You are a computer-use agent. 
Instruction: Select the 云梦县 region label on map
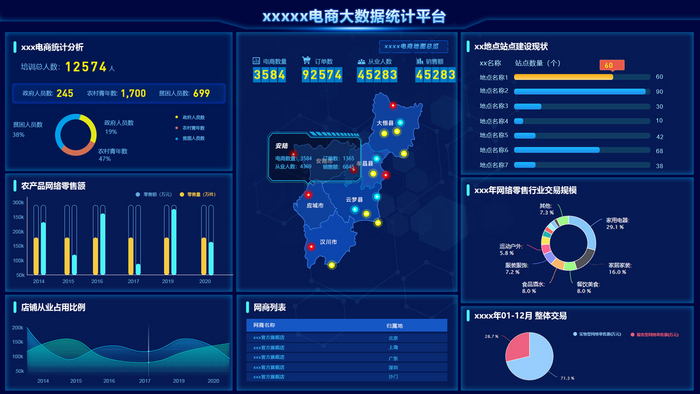pyautogui.click(x=354, y=199)
